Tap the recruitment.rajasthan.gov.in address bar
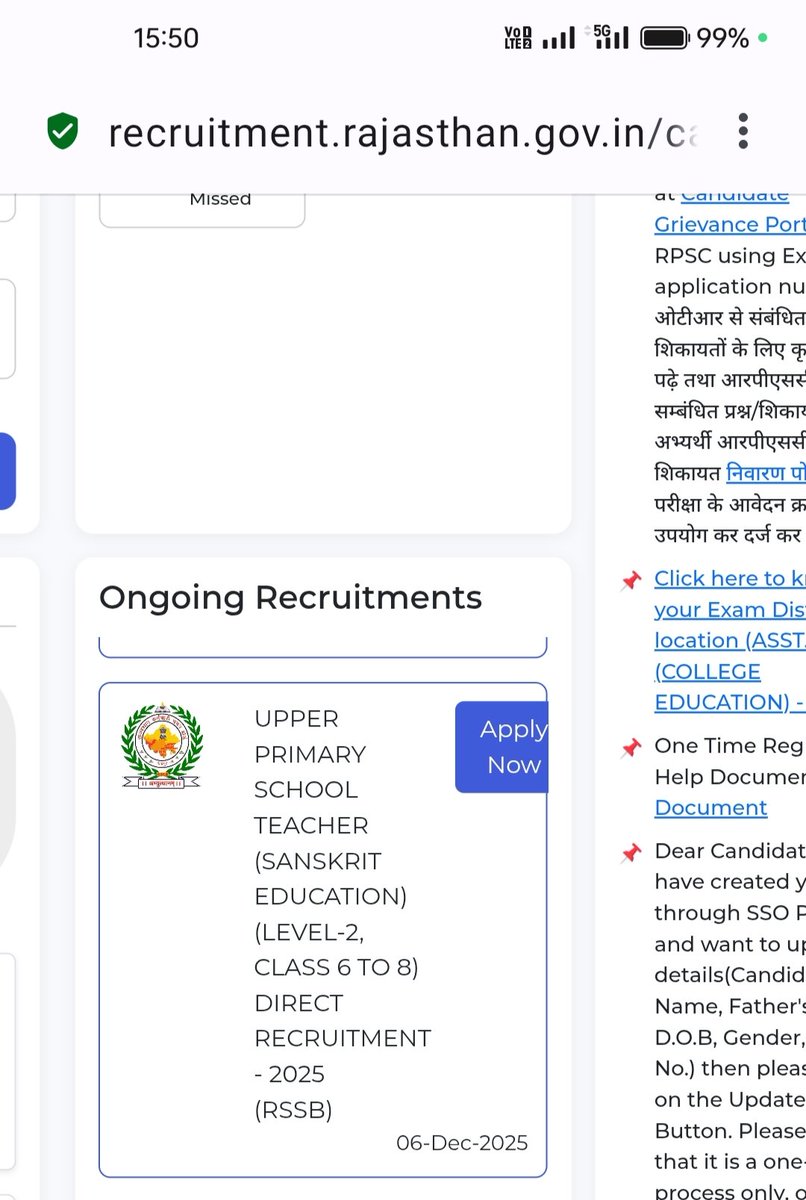This screenshot has height=1200, width=806. (x=403, y=132)
